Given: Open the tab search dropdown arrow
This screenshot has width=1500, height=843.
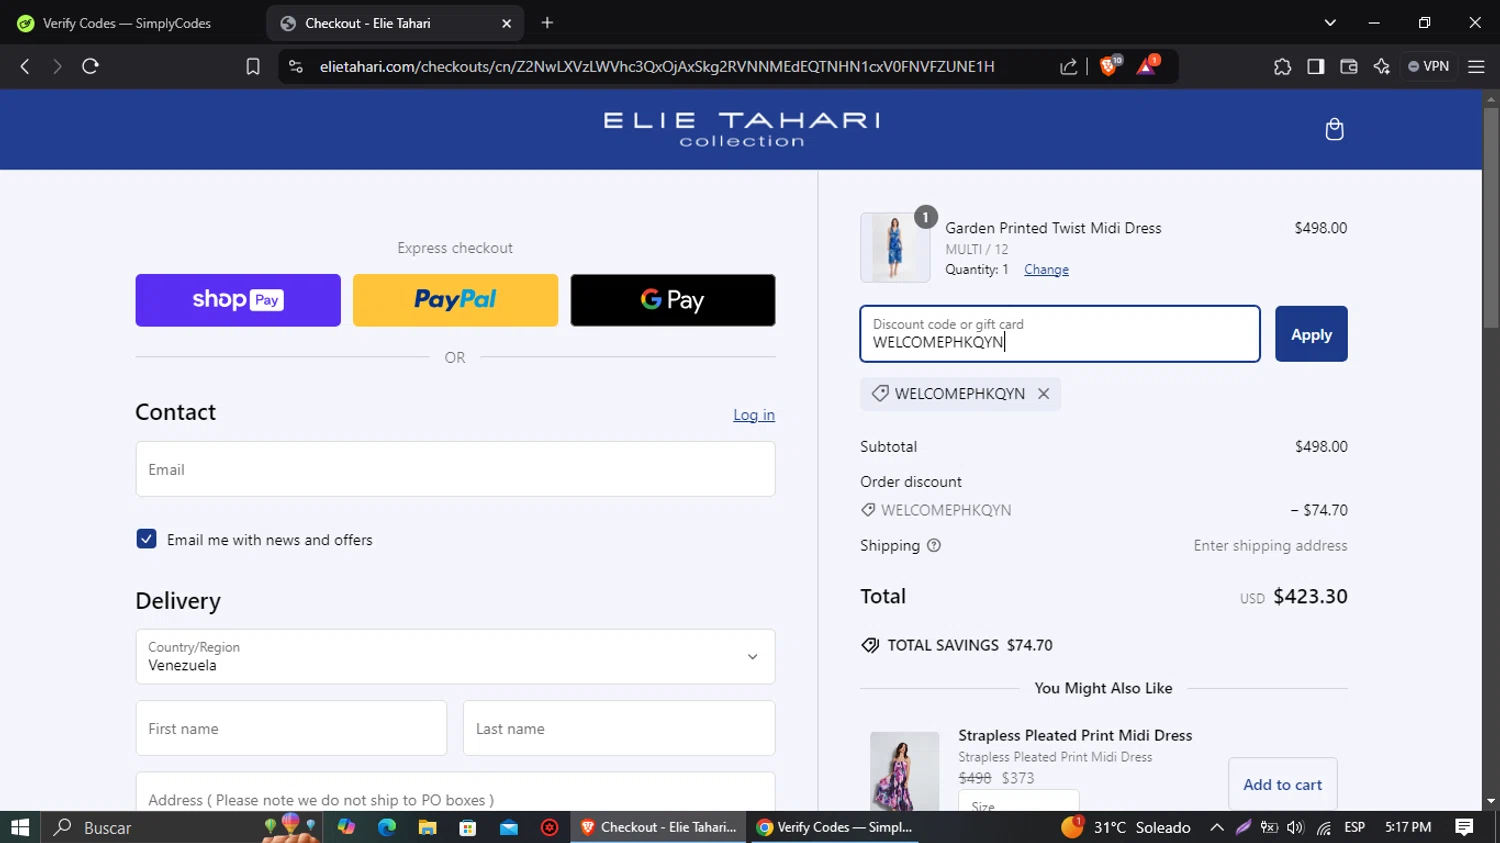Looking at the screenshot, I should tap(1330, 23).
